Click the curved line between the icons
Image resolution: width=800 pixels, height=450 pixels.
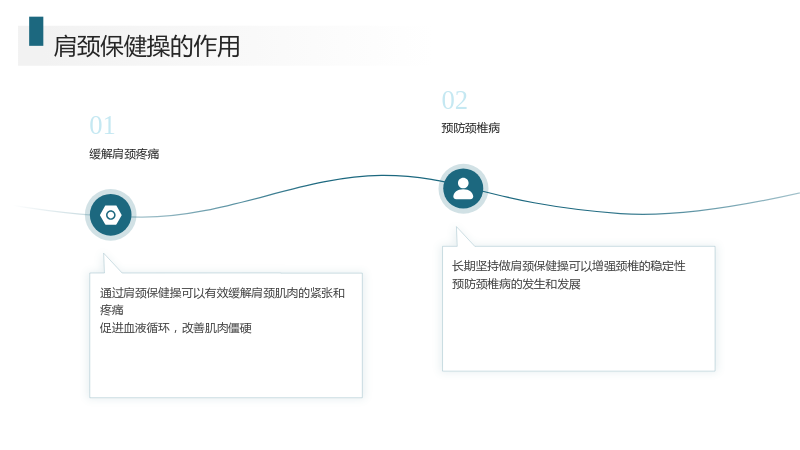(x=286, y=190)
